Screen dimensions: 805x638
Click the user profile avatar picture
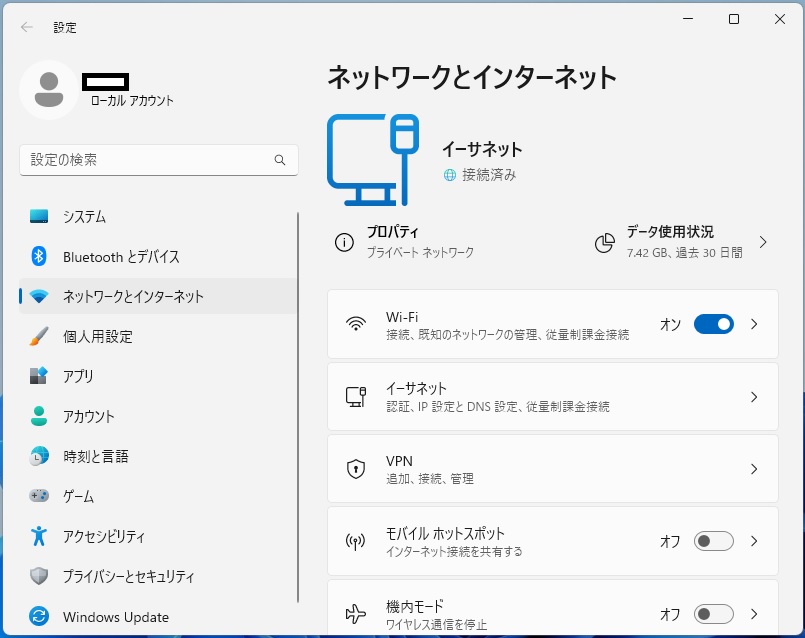[49, 90]
